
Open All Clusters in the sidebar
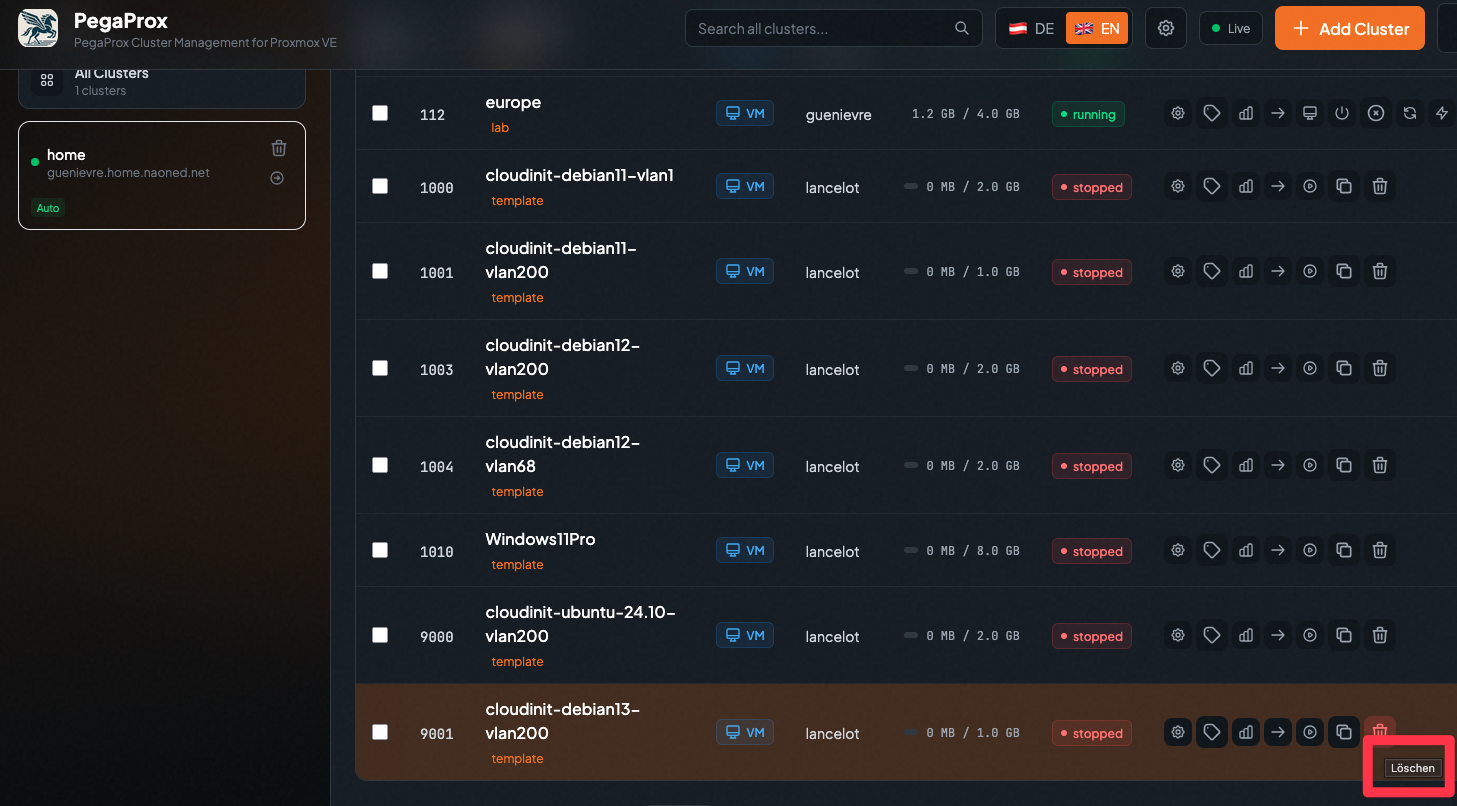162,81
